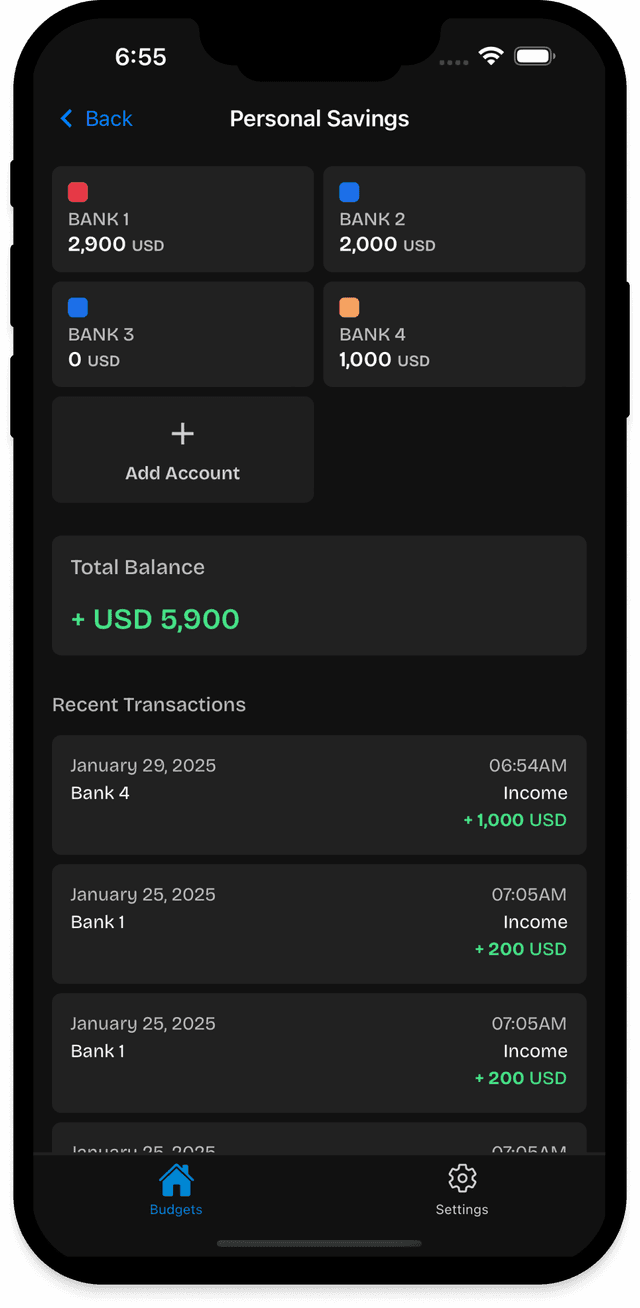The image size is (640, 1308).
Task: Open Settings via the gear icon
Action: pyautogui.click(x=461, y=1178)
